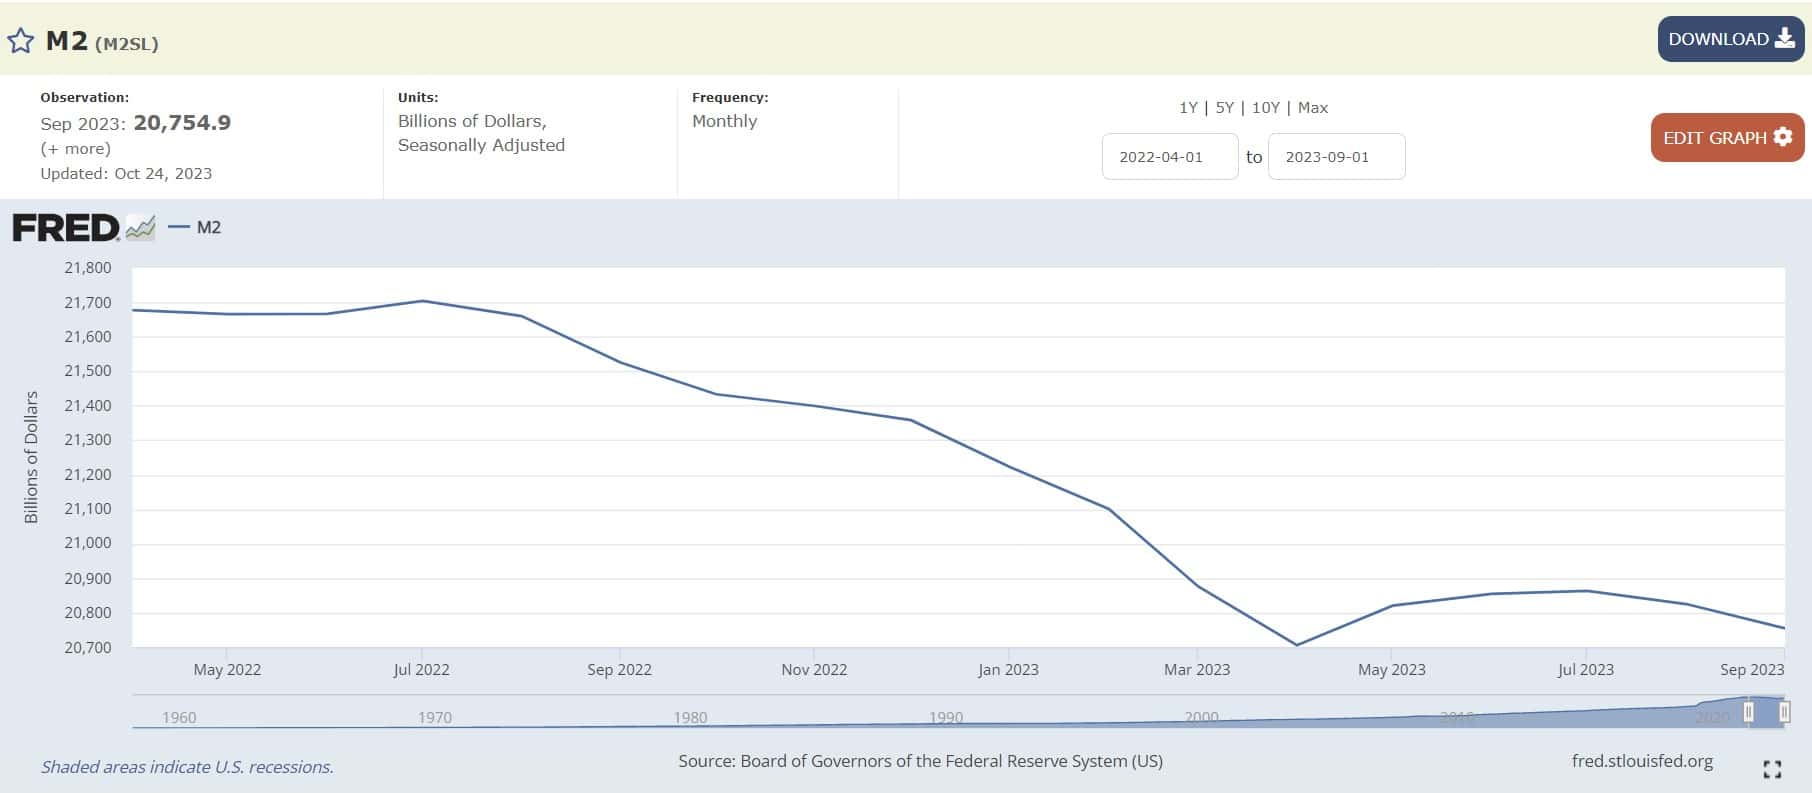Click the Nov 2022 x-axis label
Viewport: 1812px width, 793px height.
coord(814,670)
